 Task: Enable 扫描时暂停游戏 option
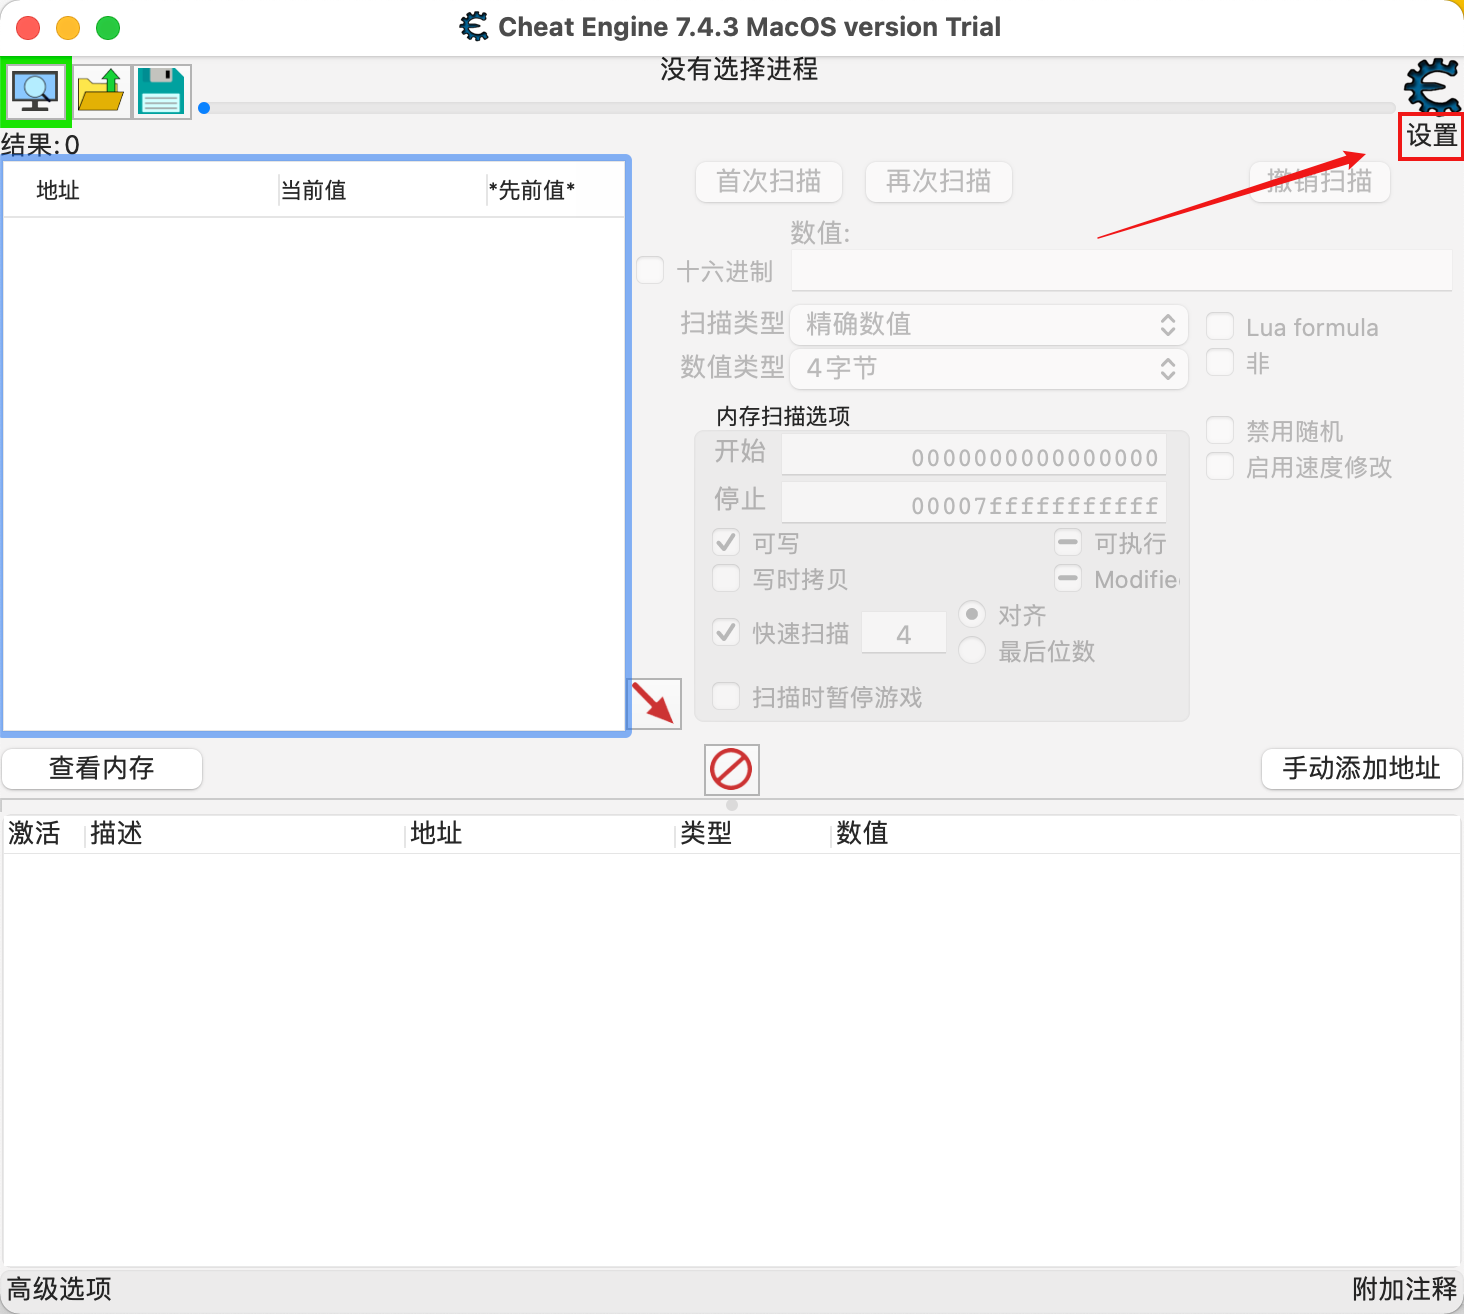[x=726, y=696]
